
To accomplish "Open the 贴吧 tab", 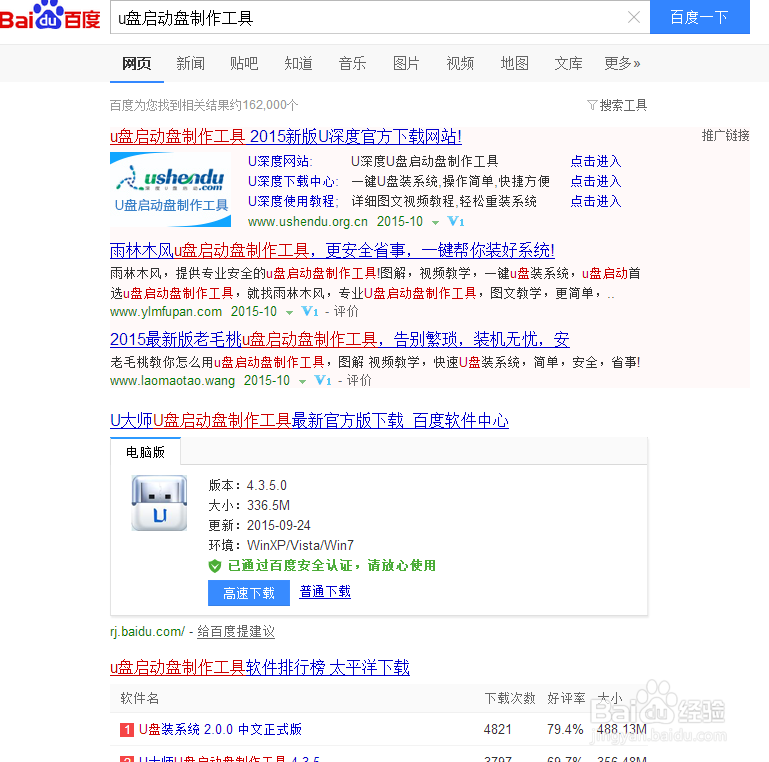I will pyautogui.click(x=244, y=63).
